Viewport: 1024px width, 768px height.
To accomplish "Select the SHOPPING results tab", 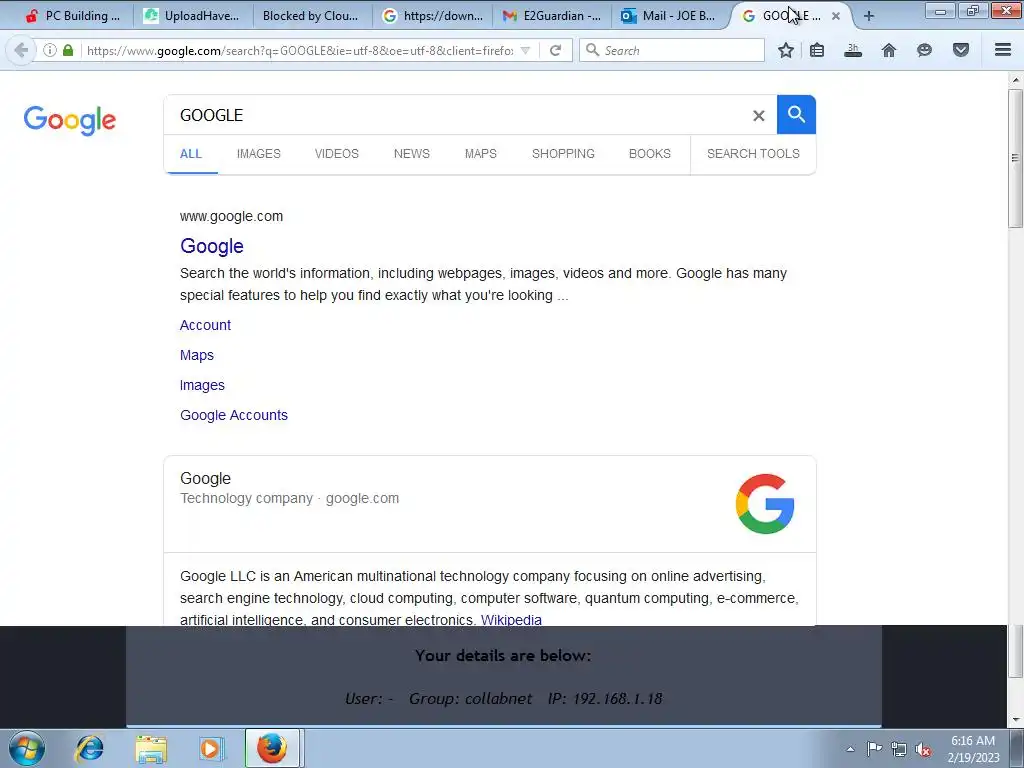I will click(563, 154).
